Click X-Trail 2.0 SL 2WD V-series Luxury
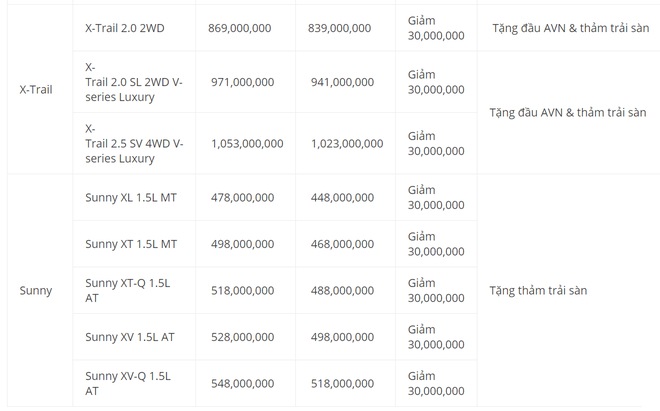 coord(134,82)
